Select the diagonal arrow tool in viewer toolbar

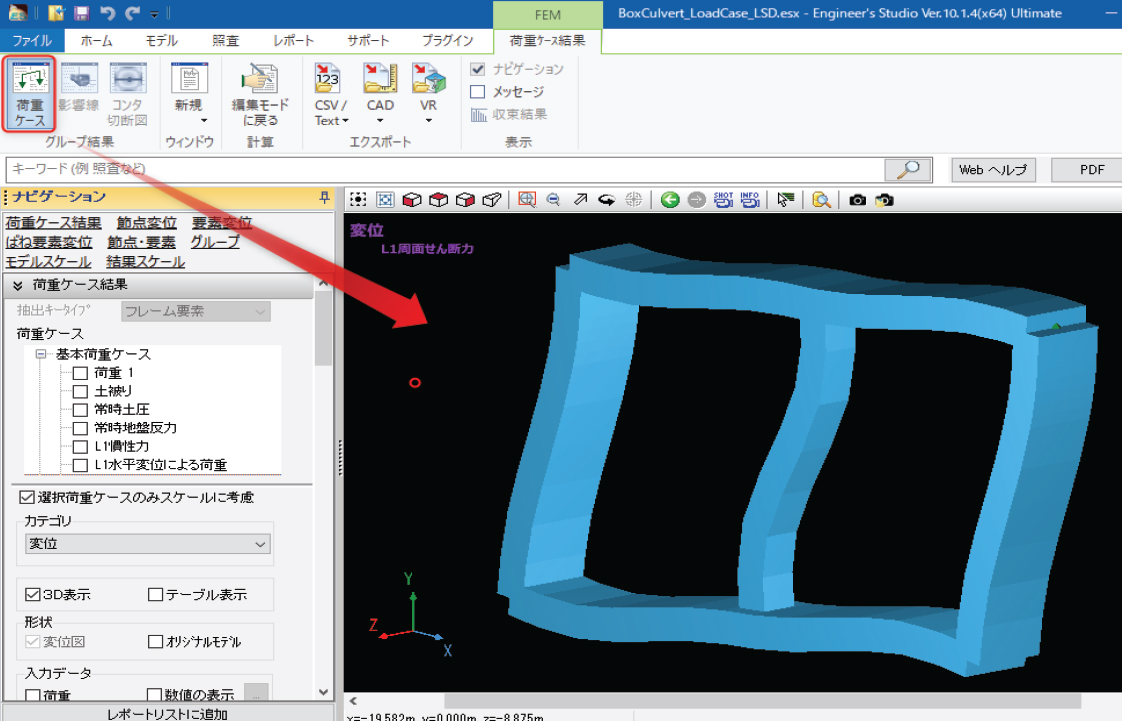(580, 200)
